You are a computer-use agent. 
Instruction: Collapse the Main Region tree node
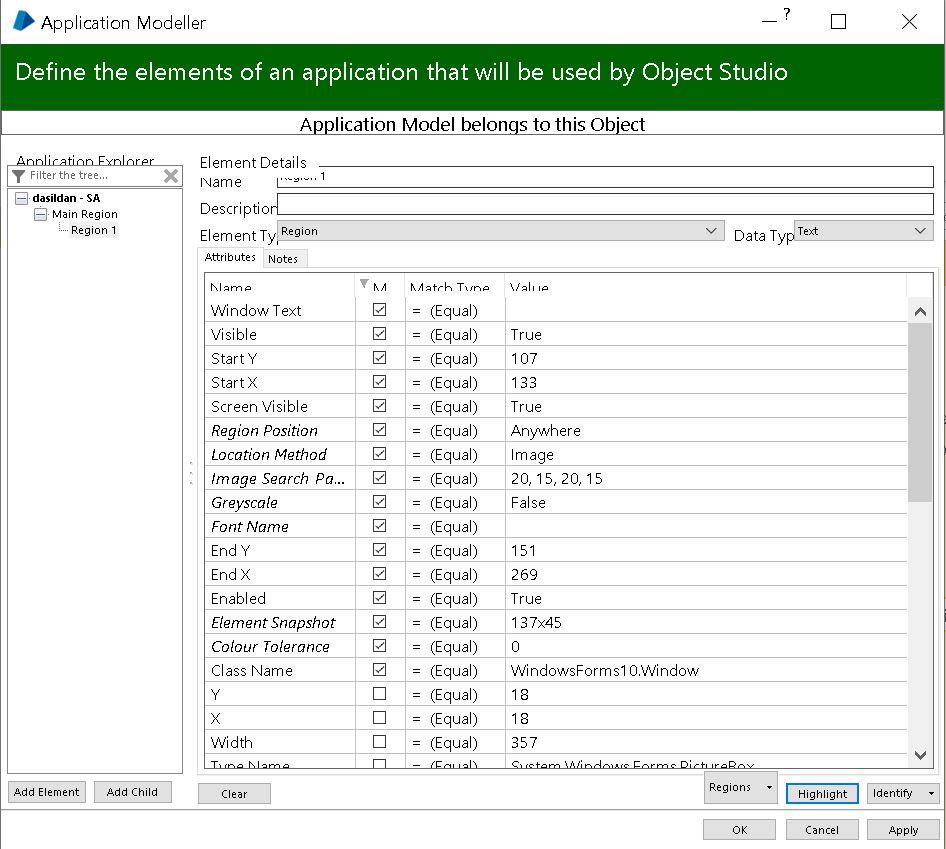41,214
